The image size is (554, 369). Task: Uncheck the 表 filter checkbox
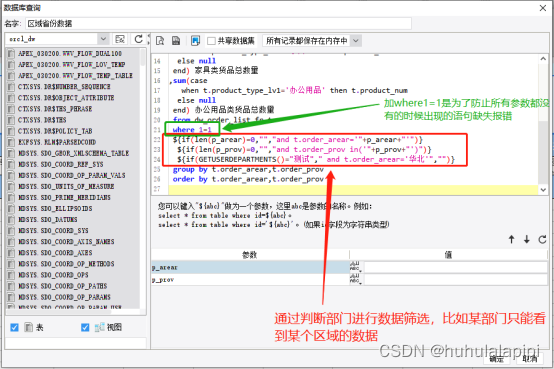[14, 327]
